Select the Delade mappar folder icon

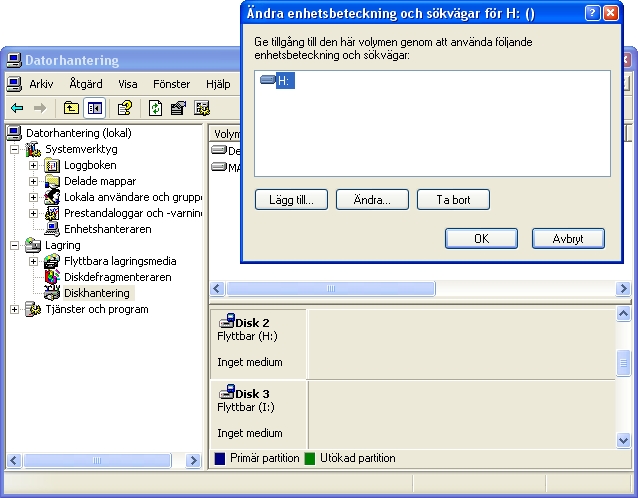[x=52, y=181]
